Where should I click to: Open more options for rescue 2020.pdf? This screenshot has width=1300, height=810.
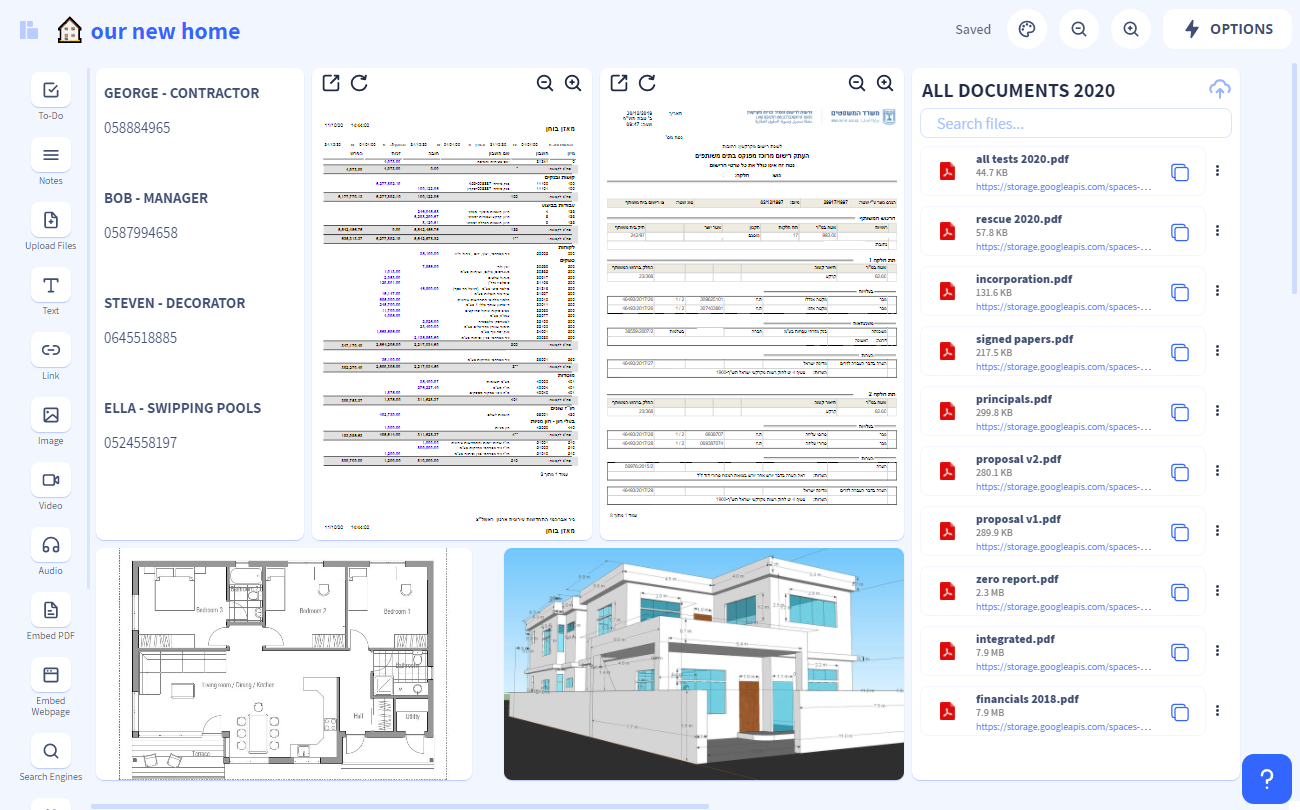click(1217, 231)
